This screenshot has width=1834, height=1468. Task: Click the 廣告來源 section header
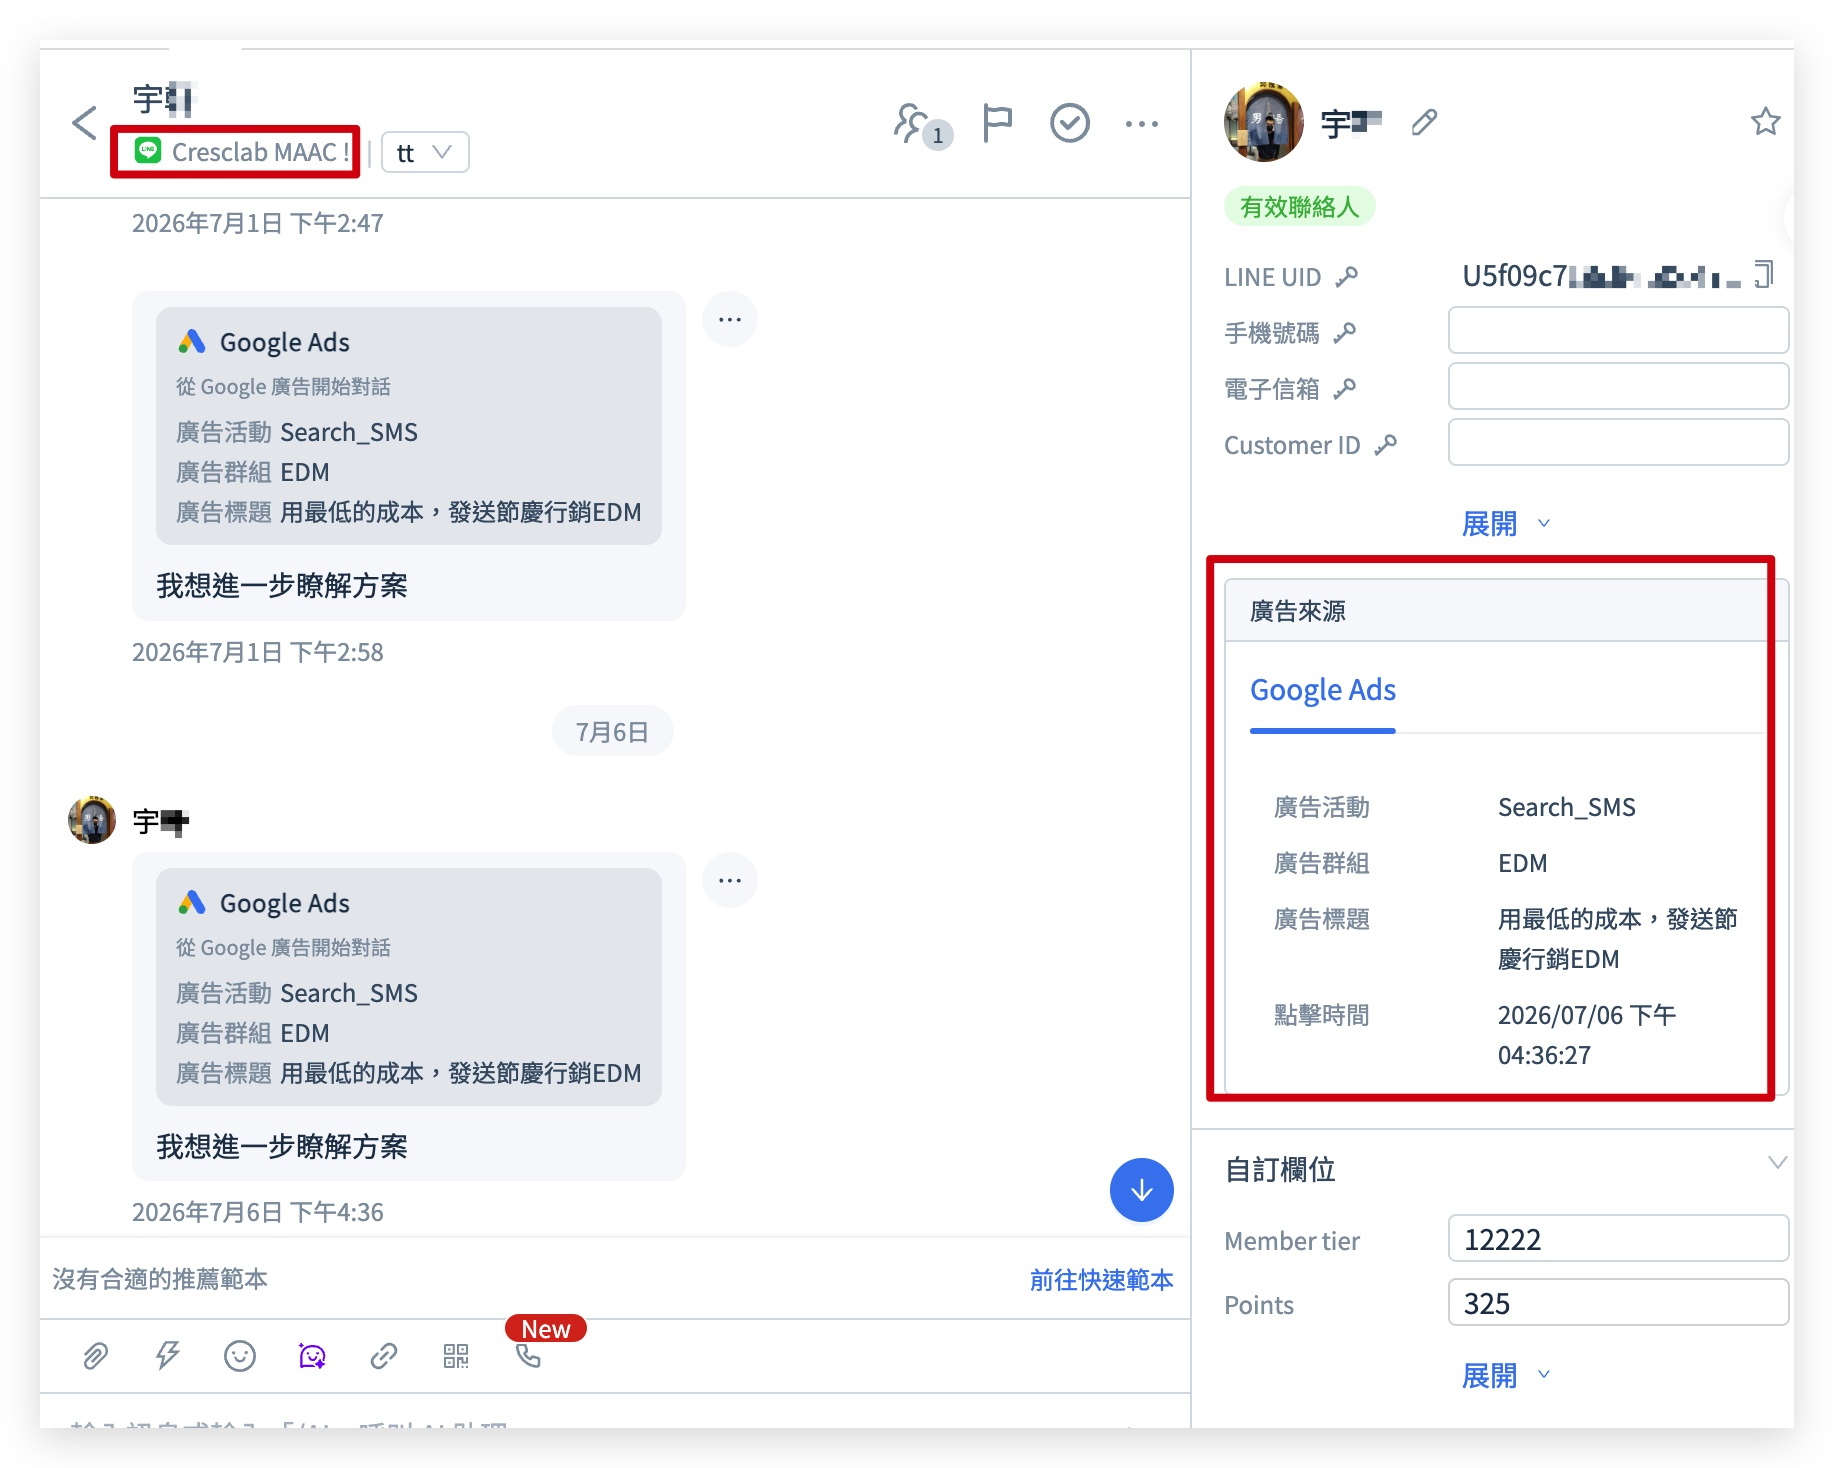click(x=1506, y=610)
